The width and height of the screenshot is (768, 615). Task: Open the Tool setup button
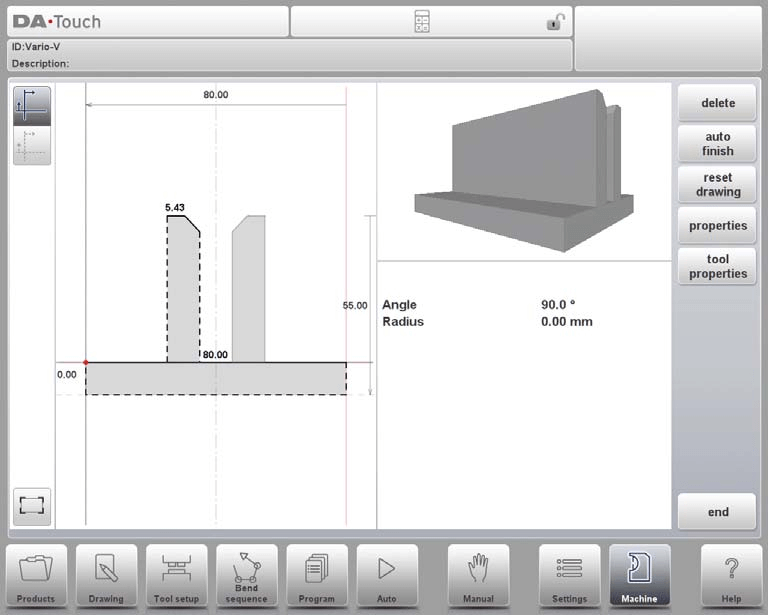(176, 576)
